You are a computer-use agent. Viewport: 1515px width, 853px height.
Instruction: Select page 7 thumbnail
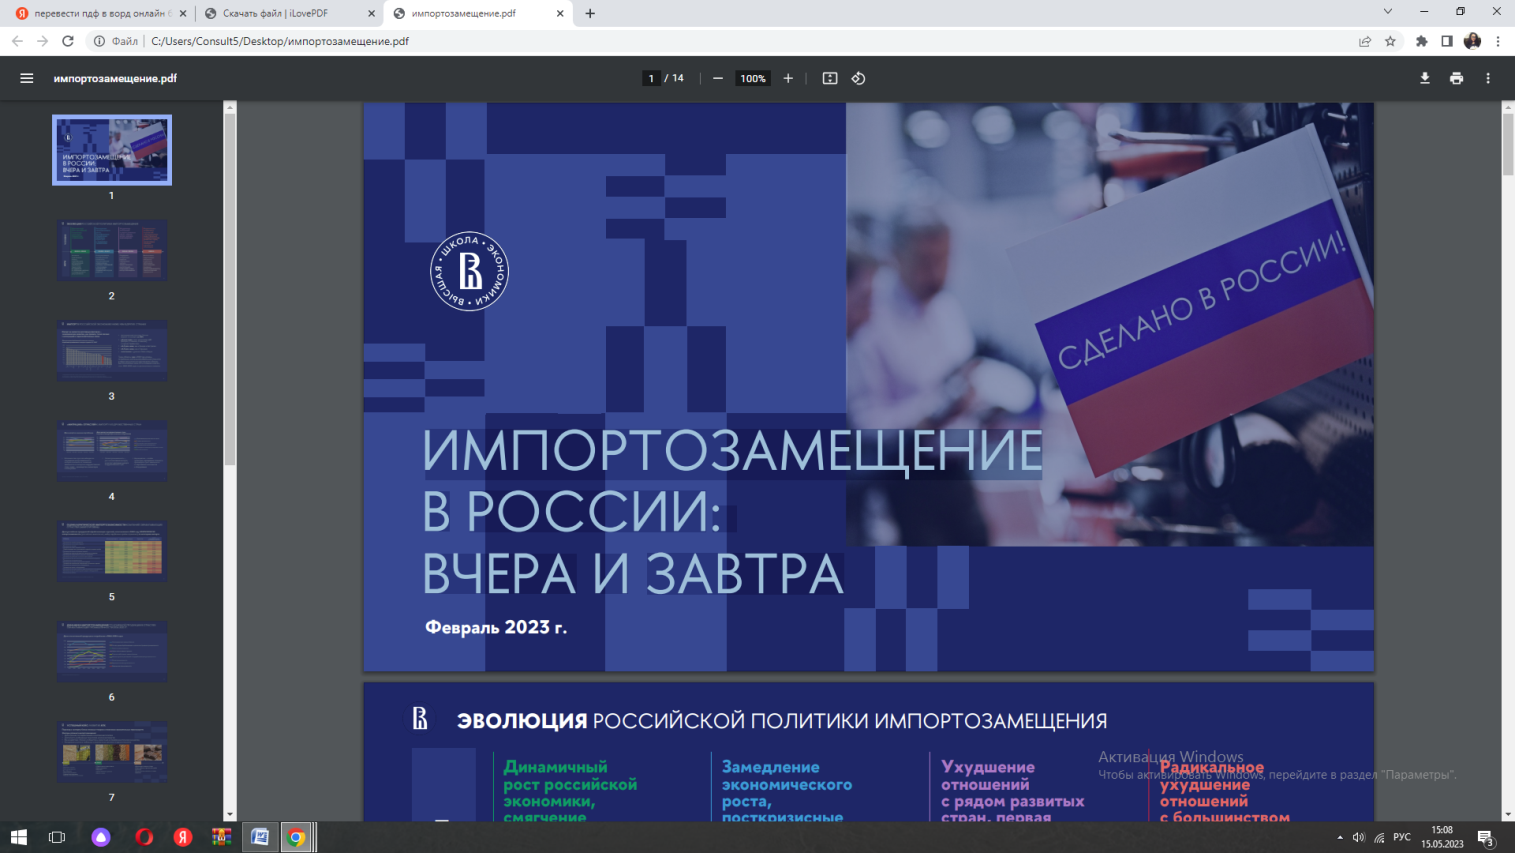point(112,752)
